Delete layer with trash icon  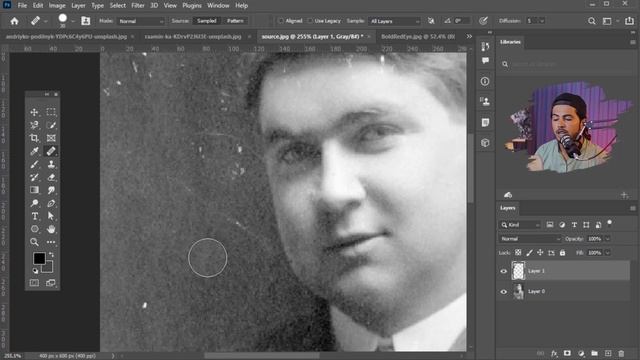tap(621, 353)
